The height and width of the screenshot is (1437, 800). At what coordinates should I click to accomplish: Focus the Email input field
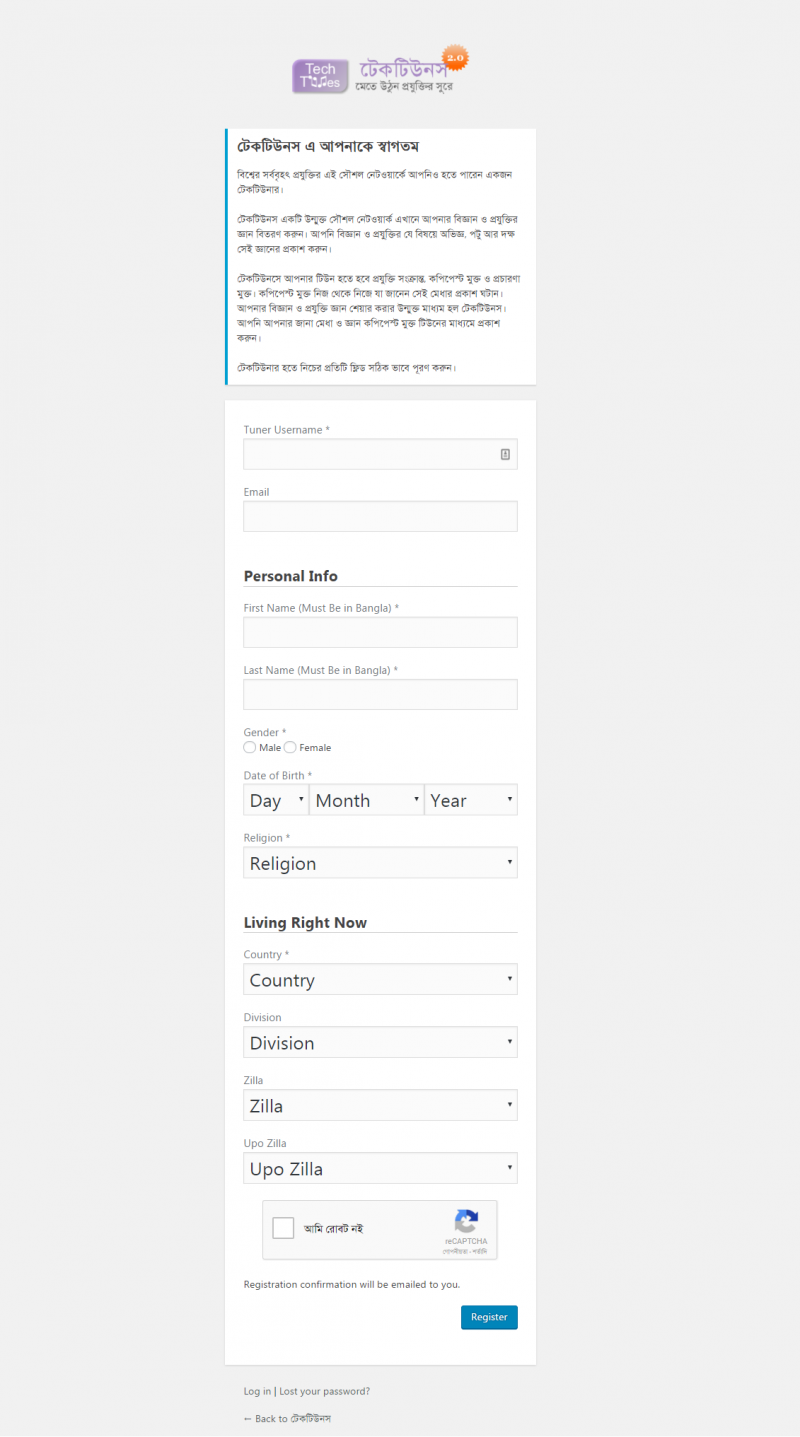pyautogui.click(x=380, y=516)
